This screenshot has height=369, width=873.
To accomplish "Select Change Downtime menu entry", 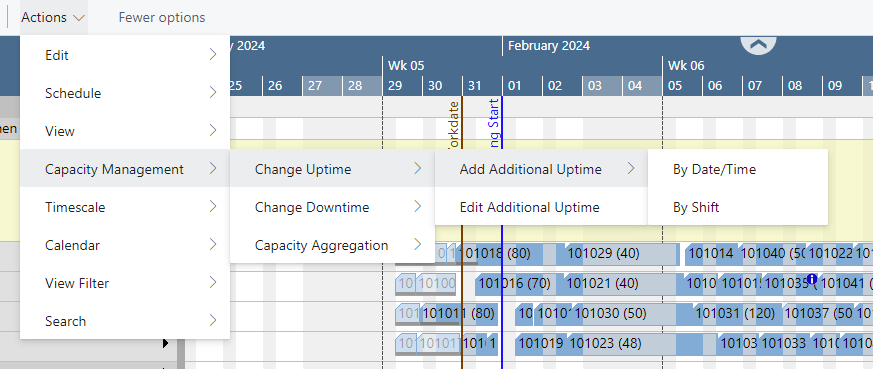I will (332, 207).
